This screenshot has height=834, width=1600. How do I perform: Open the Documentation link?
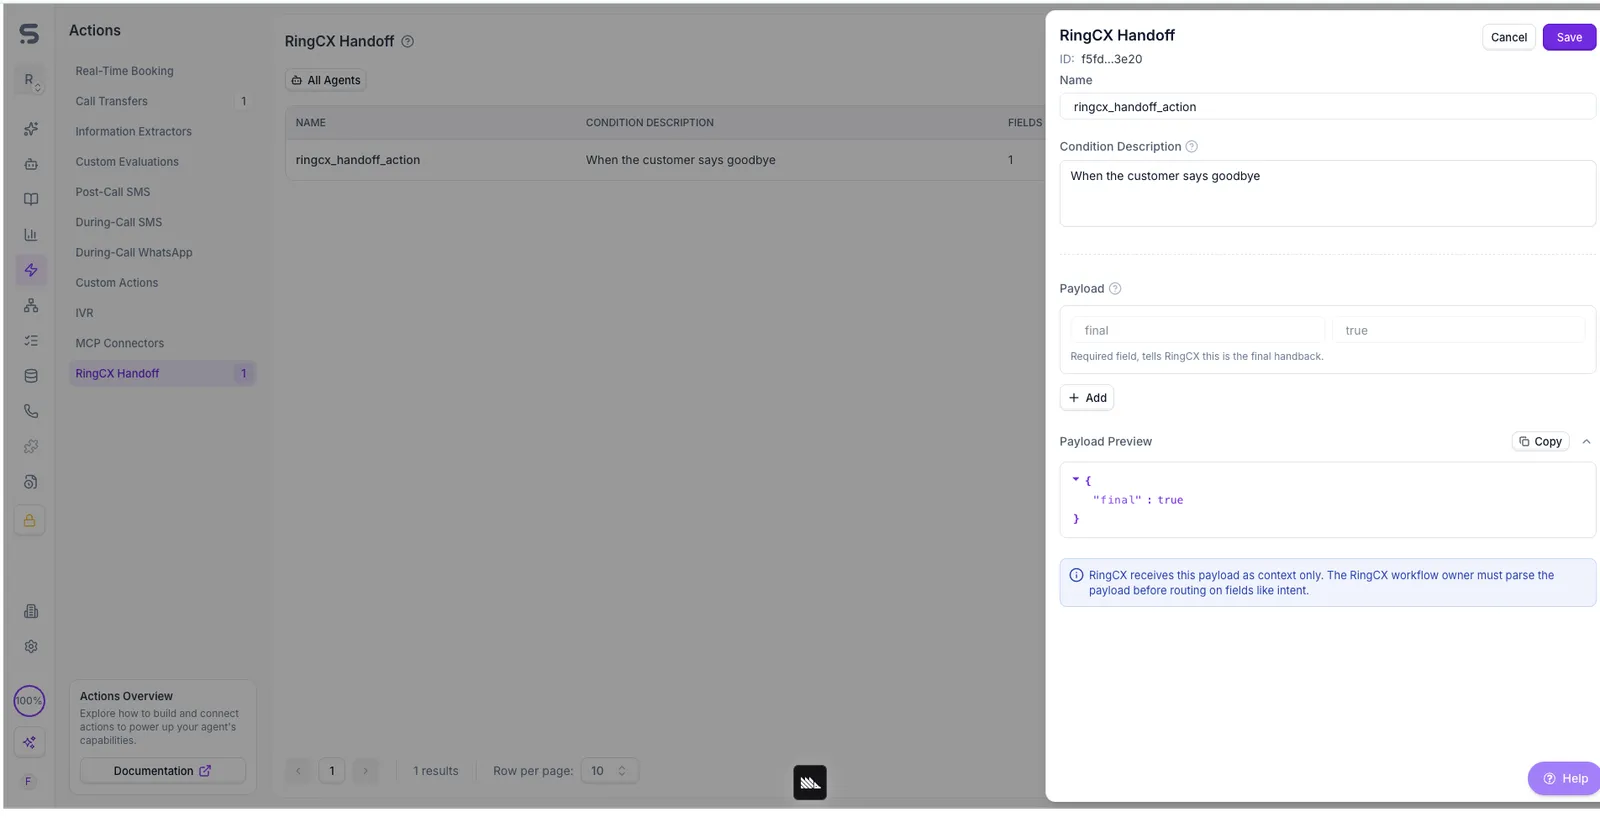[x=163, y=771]
